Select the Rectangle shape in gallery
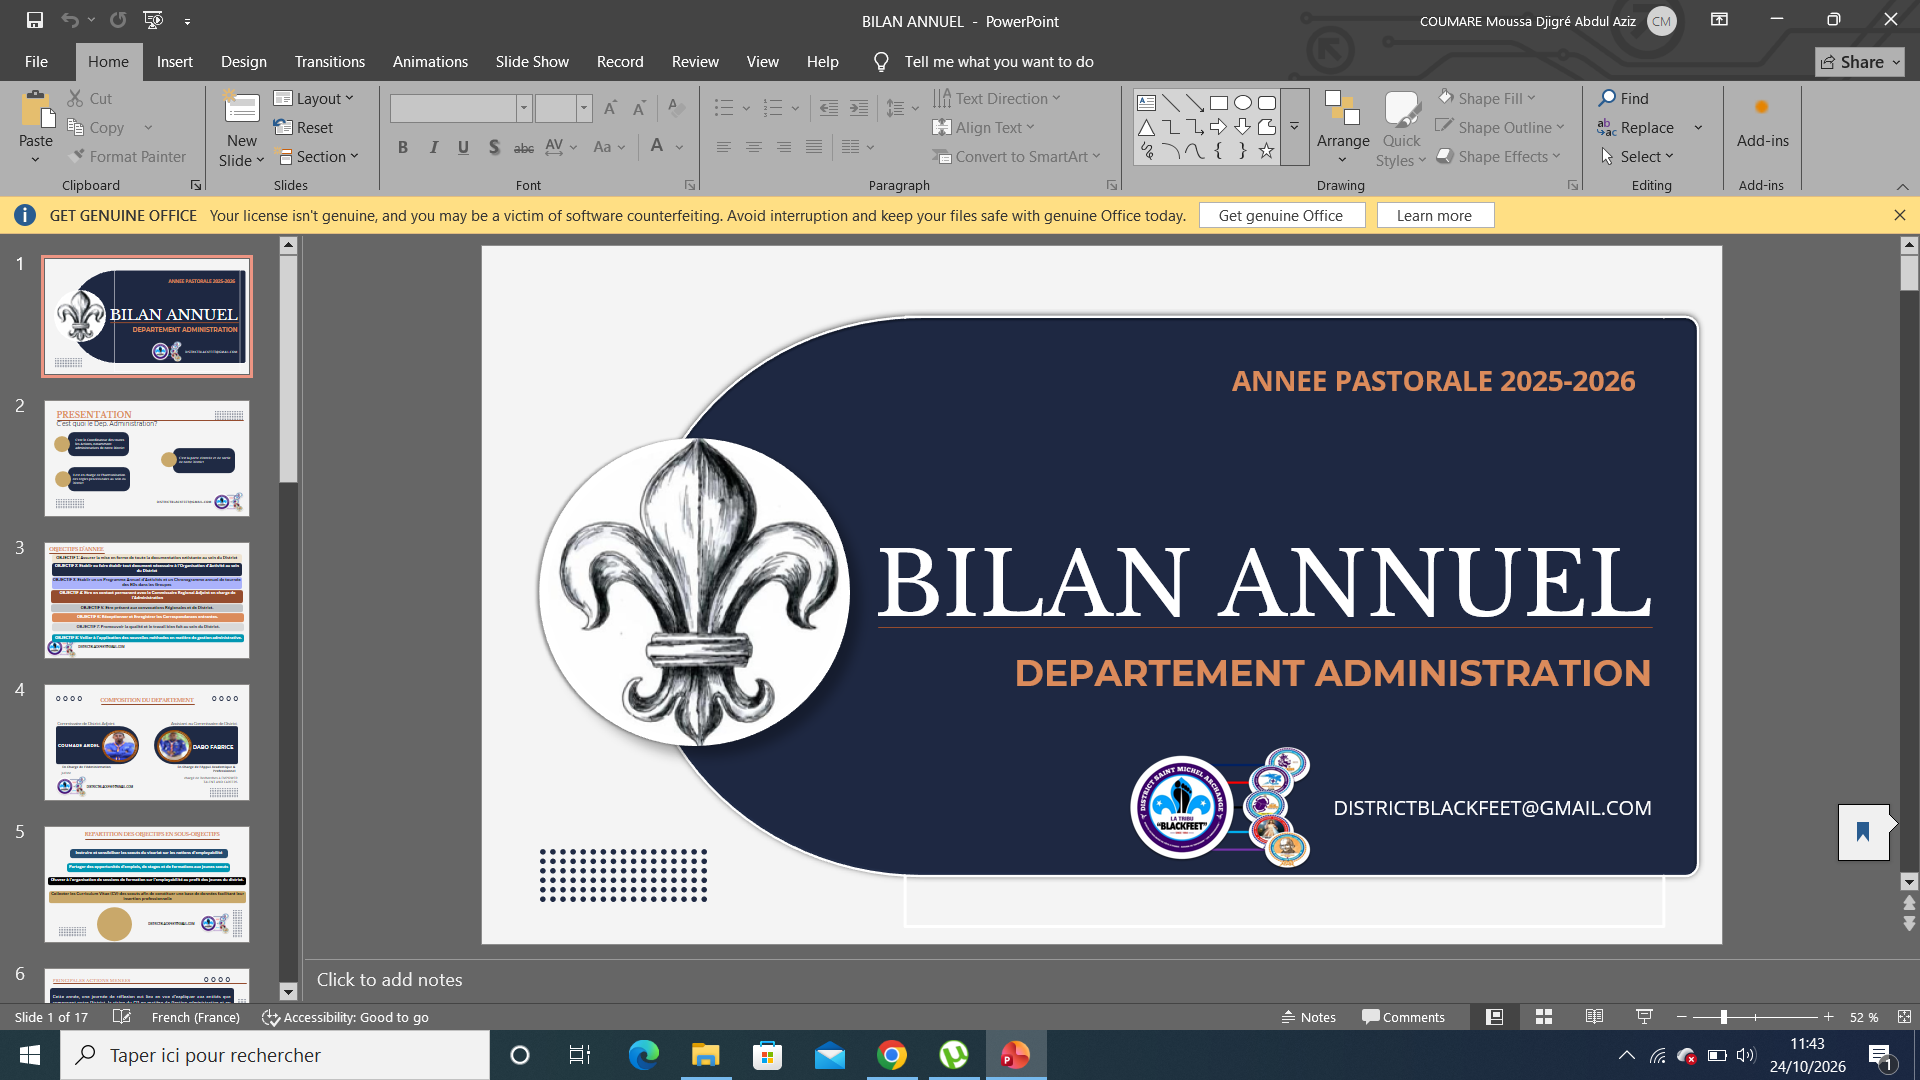 click(x=1219, y=102)
